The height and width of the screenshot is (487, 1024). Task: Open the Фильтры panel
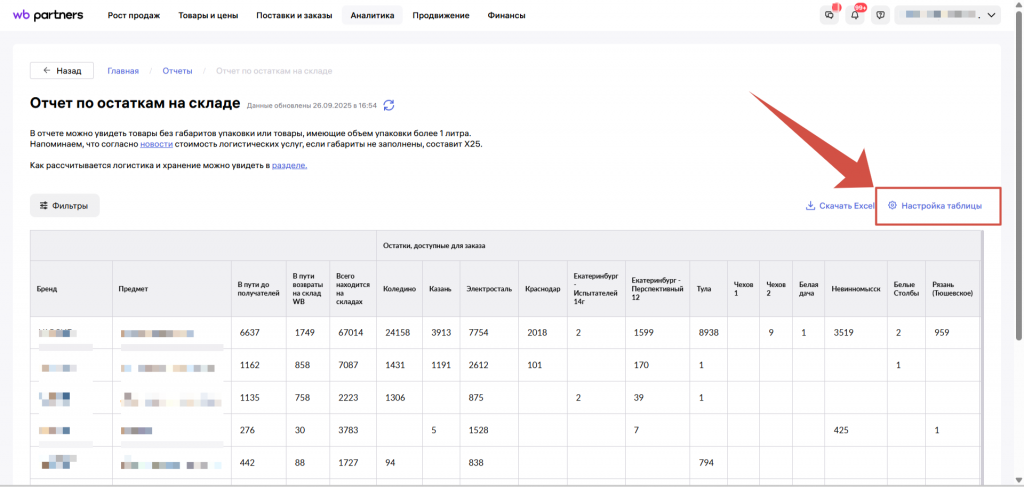click(65, 206)
